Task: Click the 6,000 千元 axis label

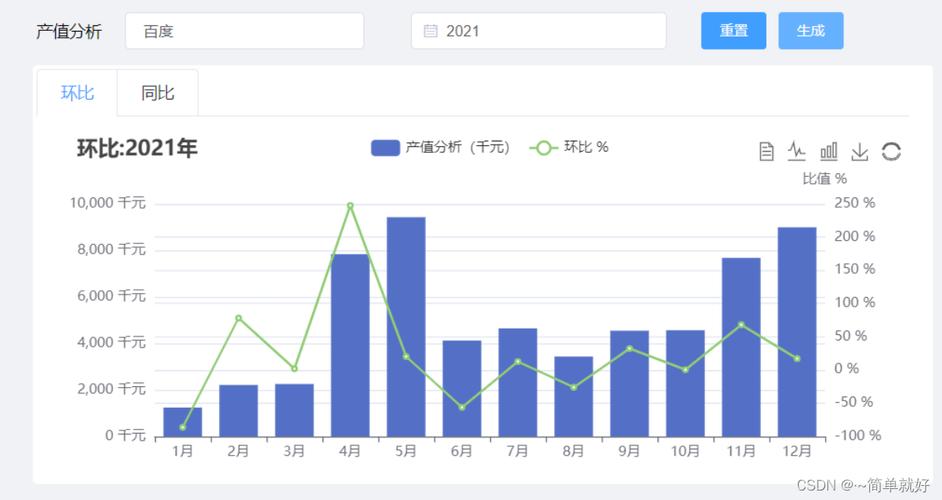Action: click(111, 296)
